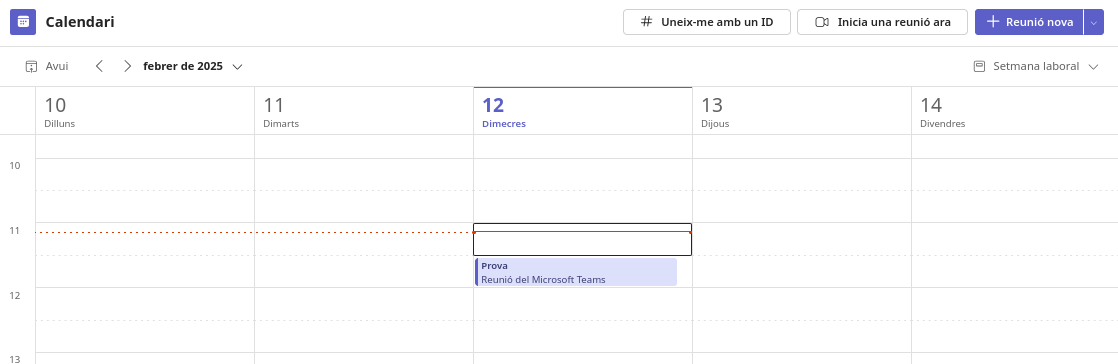Click the purple Calendari app icon
The height and width of the screenshot is (364, 1118).
coord(23,21)
